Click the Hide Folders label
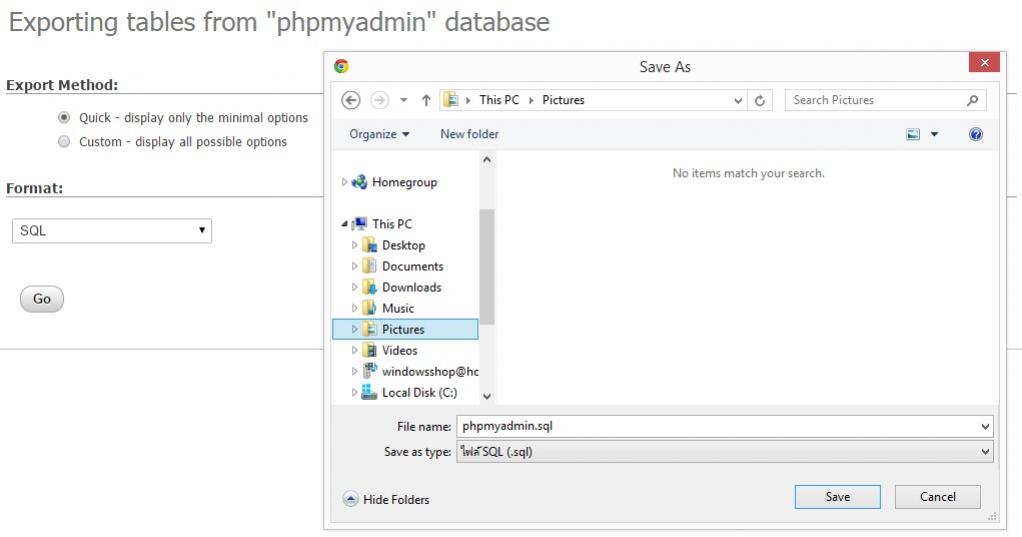 click(x=396, y=500)
